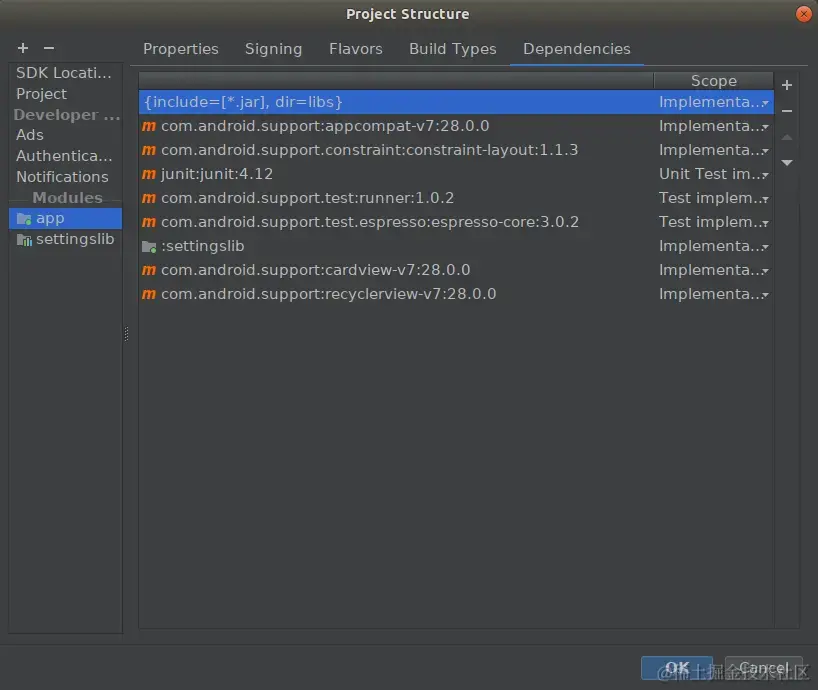Switch to the Properties tab

click(181, 49)
